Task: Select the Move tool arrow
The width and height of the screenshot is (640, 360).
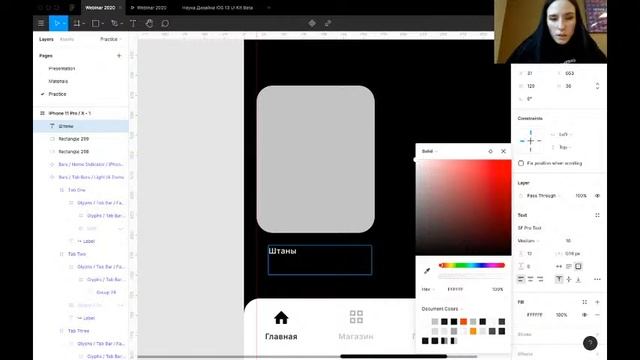Action: tap(56, 23)
